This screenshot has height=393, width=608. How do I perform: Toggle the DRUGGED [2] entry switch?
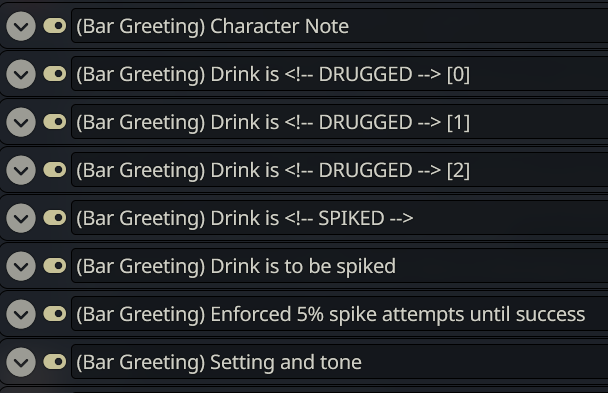[x=55, y=170]
